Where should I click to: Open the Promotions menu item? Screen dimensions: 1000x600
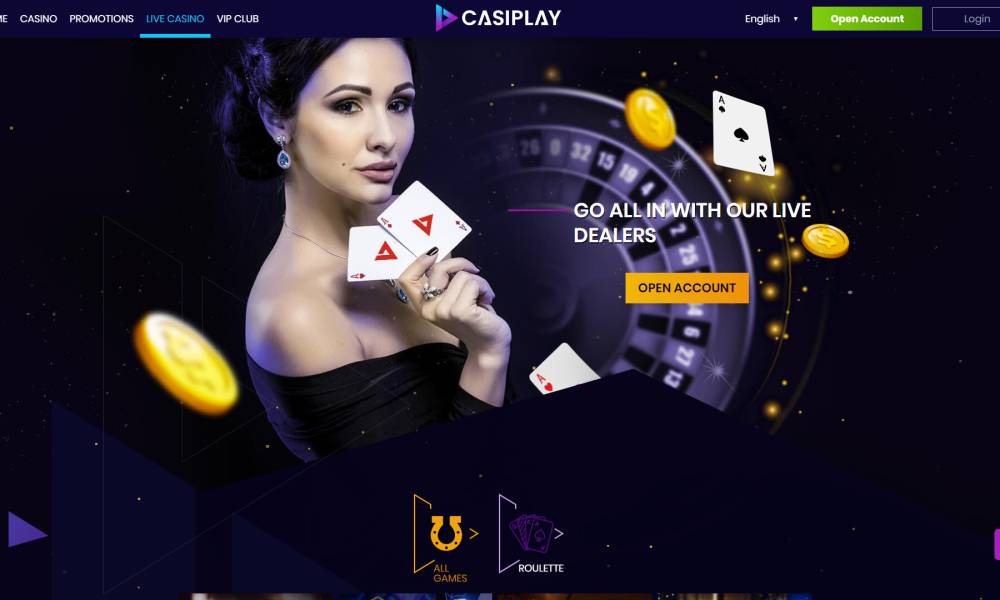tap(101, 18)
